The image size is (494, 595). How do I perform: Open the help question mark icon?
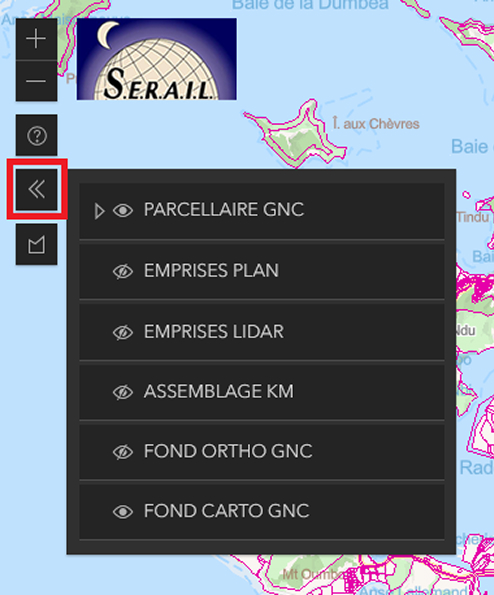[36, 135]
